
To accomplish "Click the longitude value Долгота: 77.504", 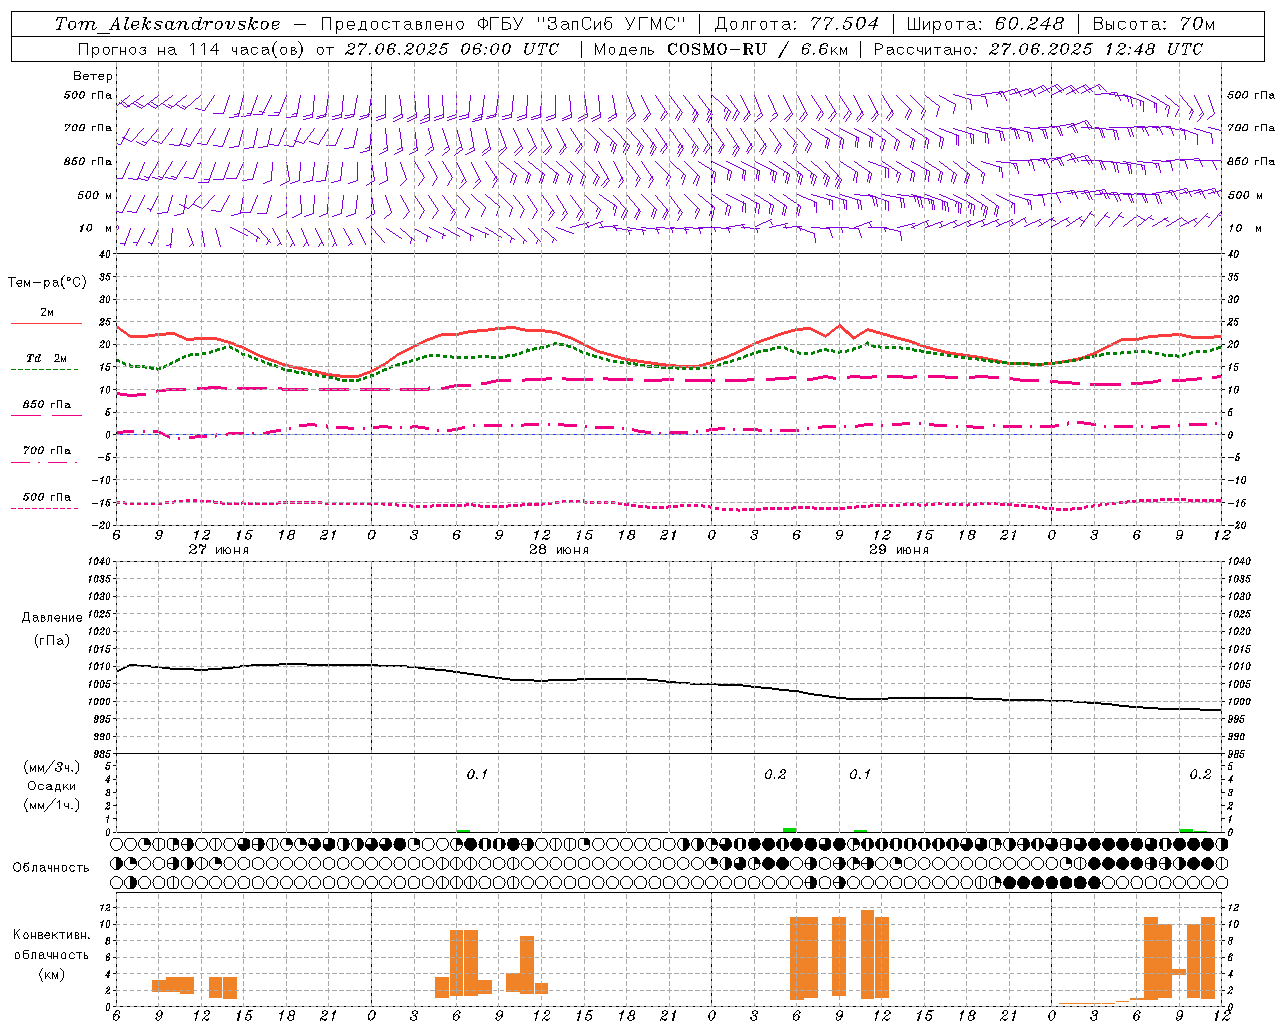I will click(797, 23).
